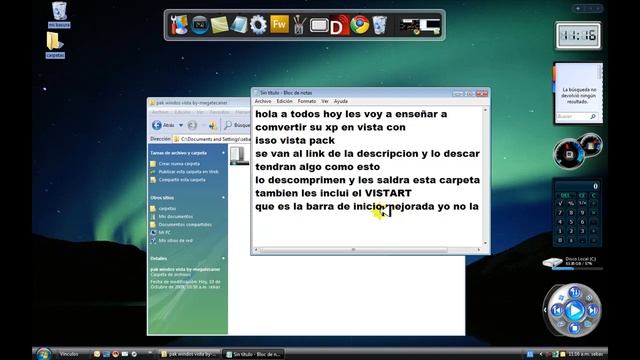Click the Explorer Dirección address field
Screen dimensions: 640x360
pos(211,139)
